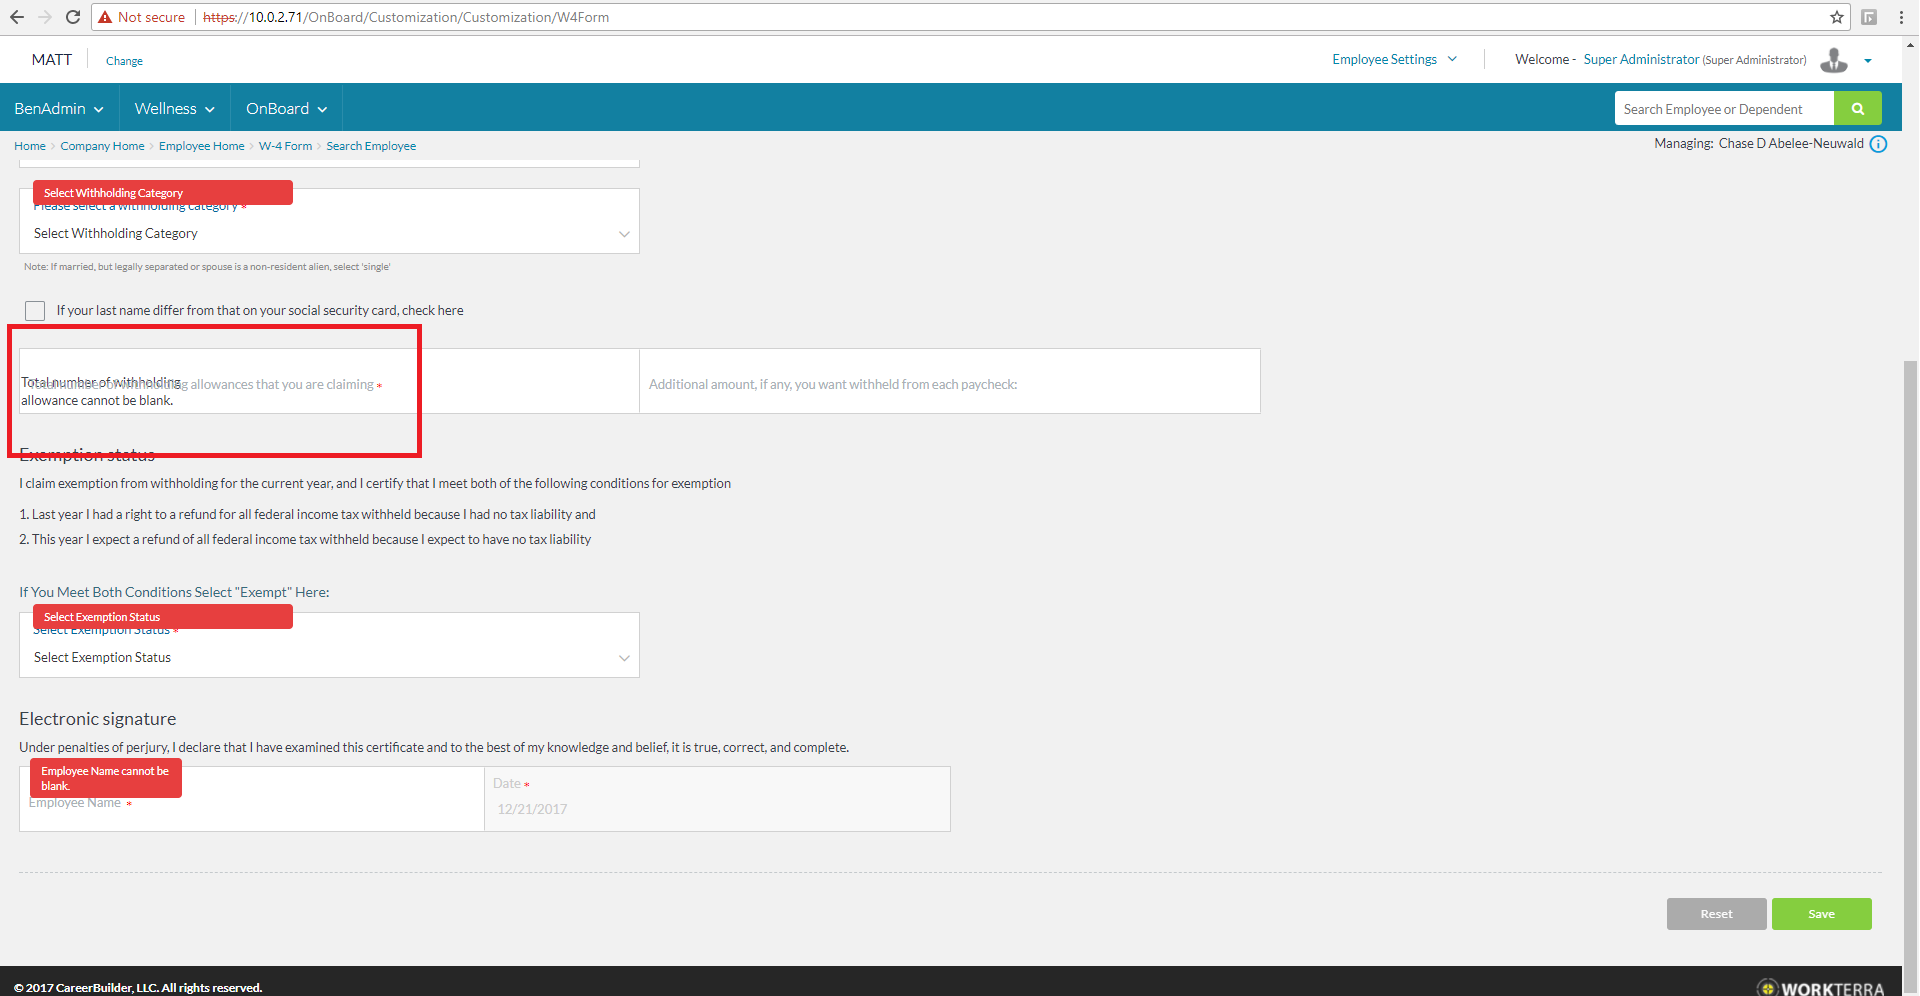Click the user avatar icon
This screenshot has width=1920, height=996.
click(1833, 60)
